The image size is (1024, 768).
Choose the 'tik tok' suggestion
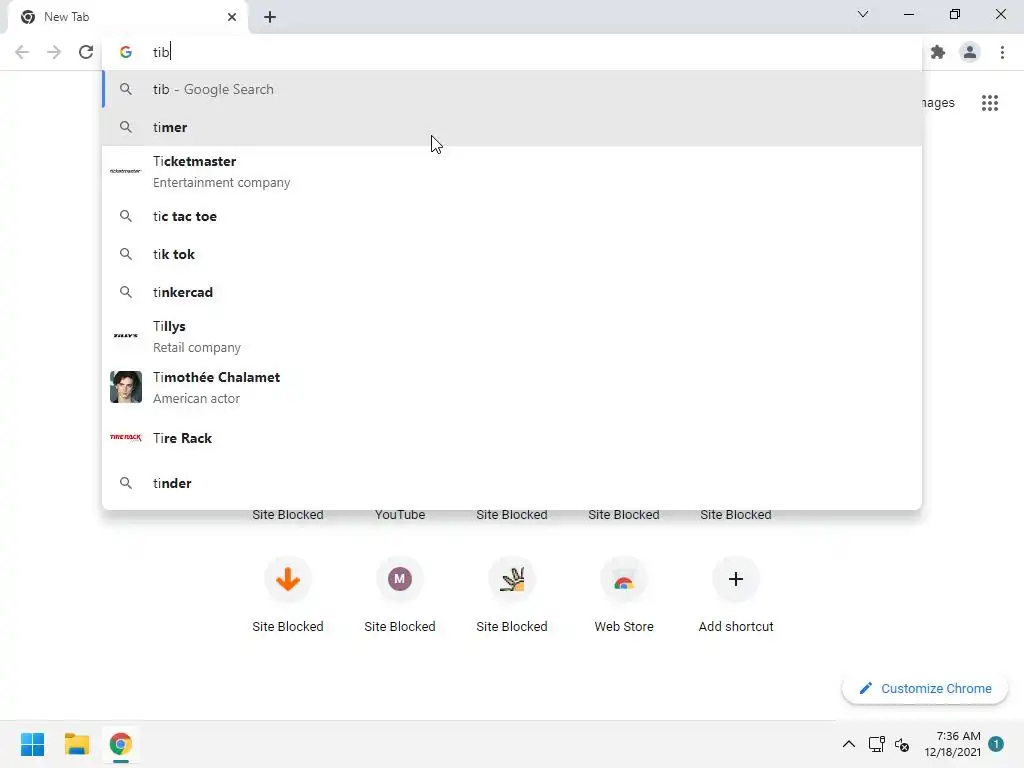click(512, 254)
